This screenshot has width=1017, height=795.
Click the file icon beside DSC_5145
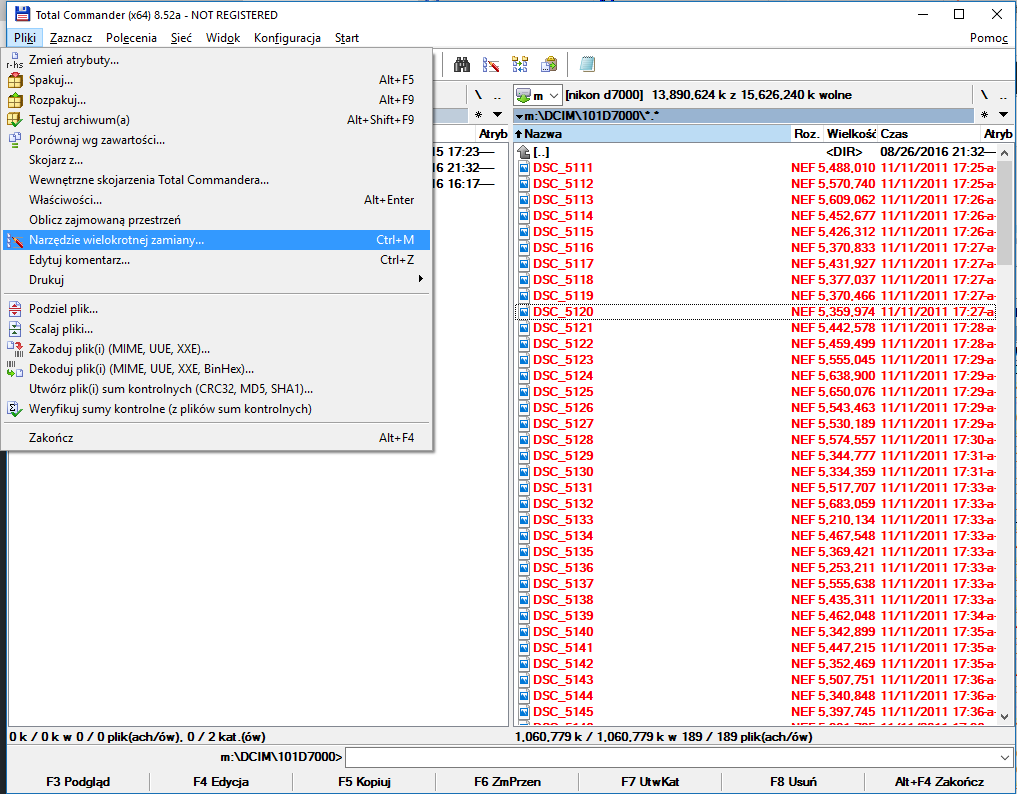(524, 712)
